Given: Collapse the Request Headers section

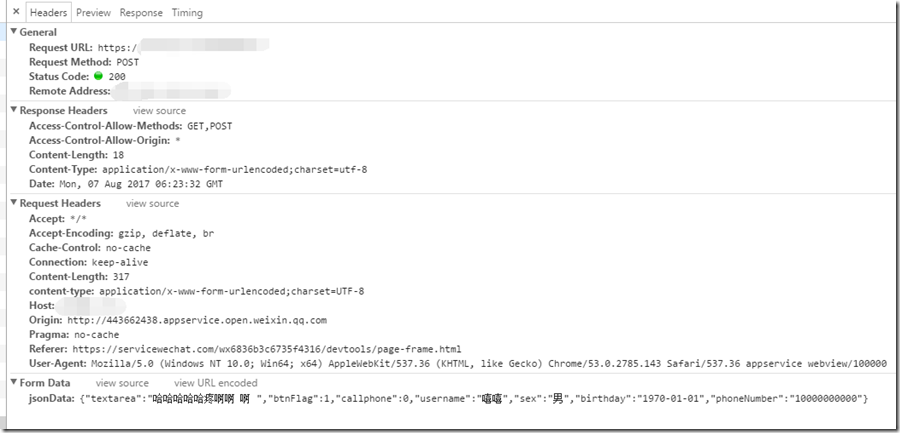Looking at the screenshot, I should pos(14,203).
